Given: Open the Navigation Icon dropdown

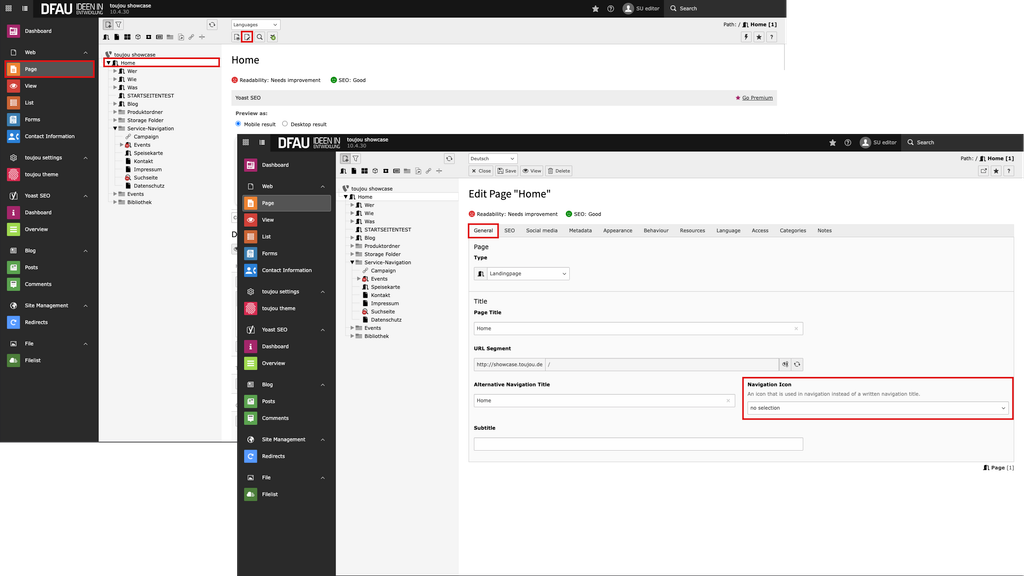Looking at the screenshot, I should pos(878,408).
